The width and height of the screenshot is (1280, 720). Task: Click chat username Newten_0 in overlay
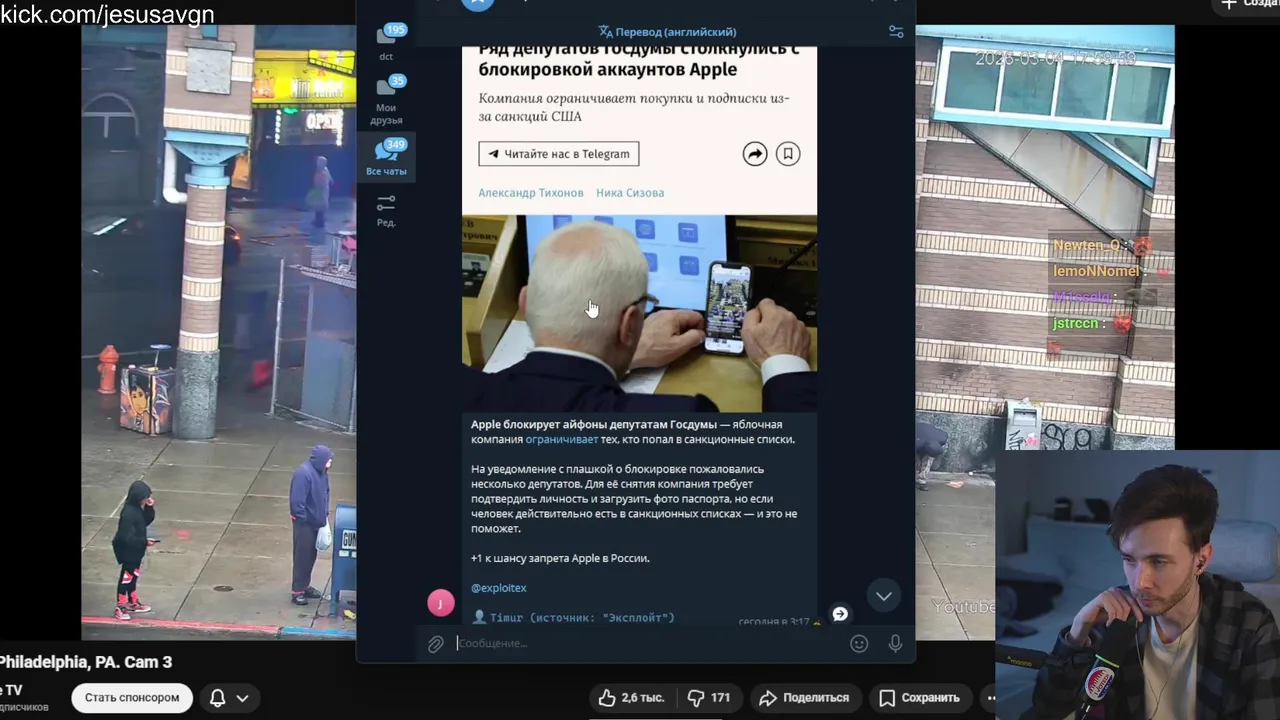click(x=1086, y=245)
